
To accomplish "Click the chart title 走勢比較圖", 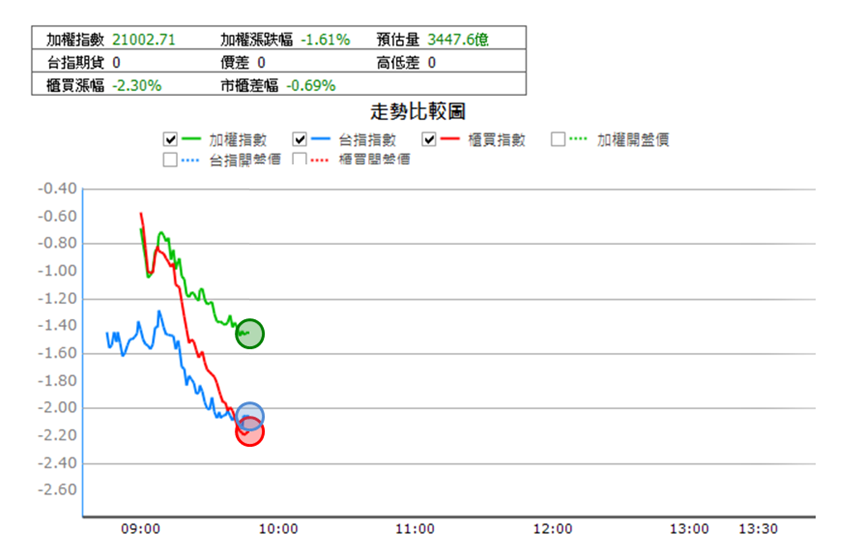I will [418, 111].
